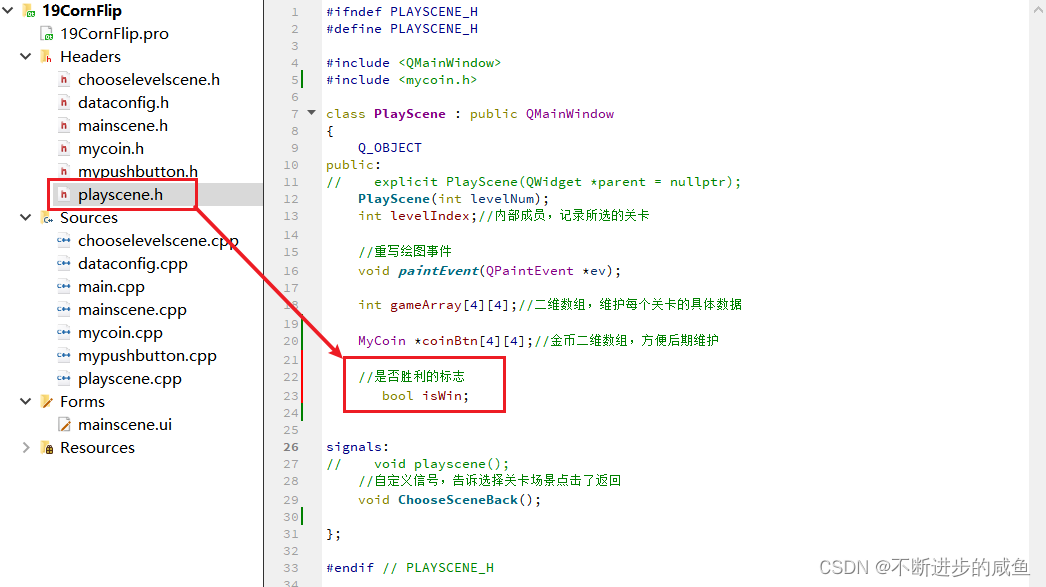Expand the Resources folder
Screen dimensions: 1046x587
click(25, 448)
